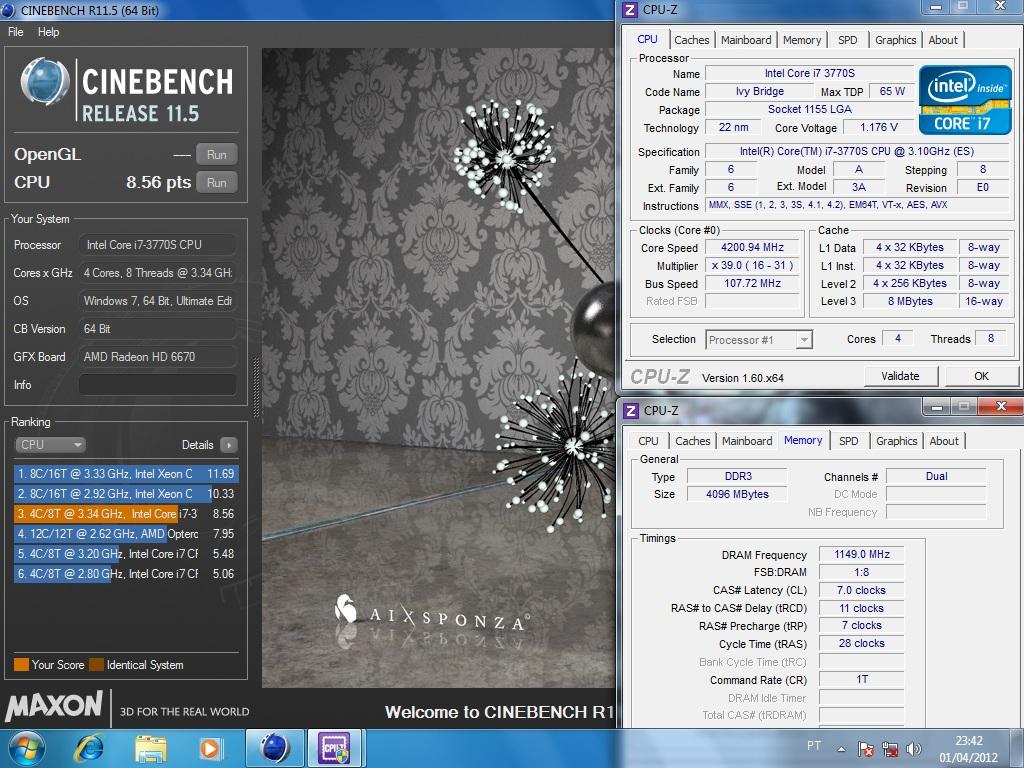
Task: Run the OpenGL benchmark
Action: pos(217,155)
